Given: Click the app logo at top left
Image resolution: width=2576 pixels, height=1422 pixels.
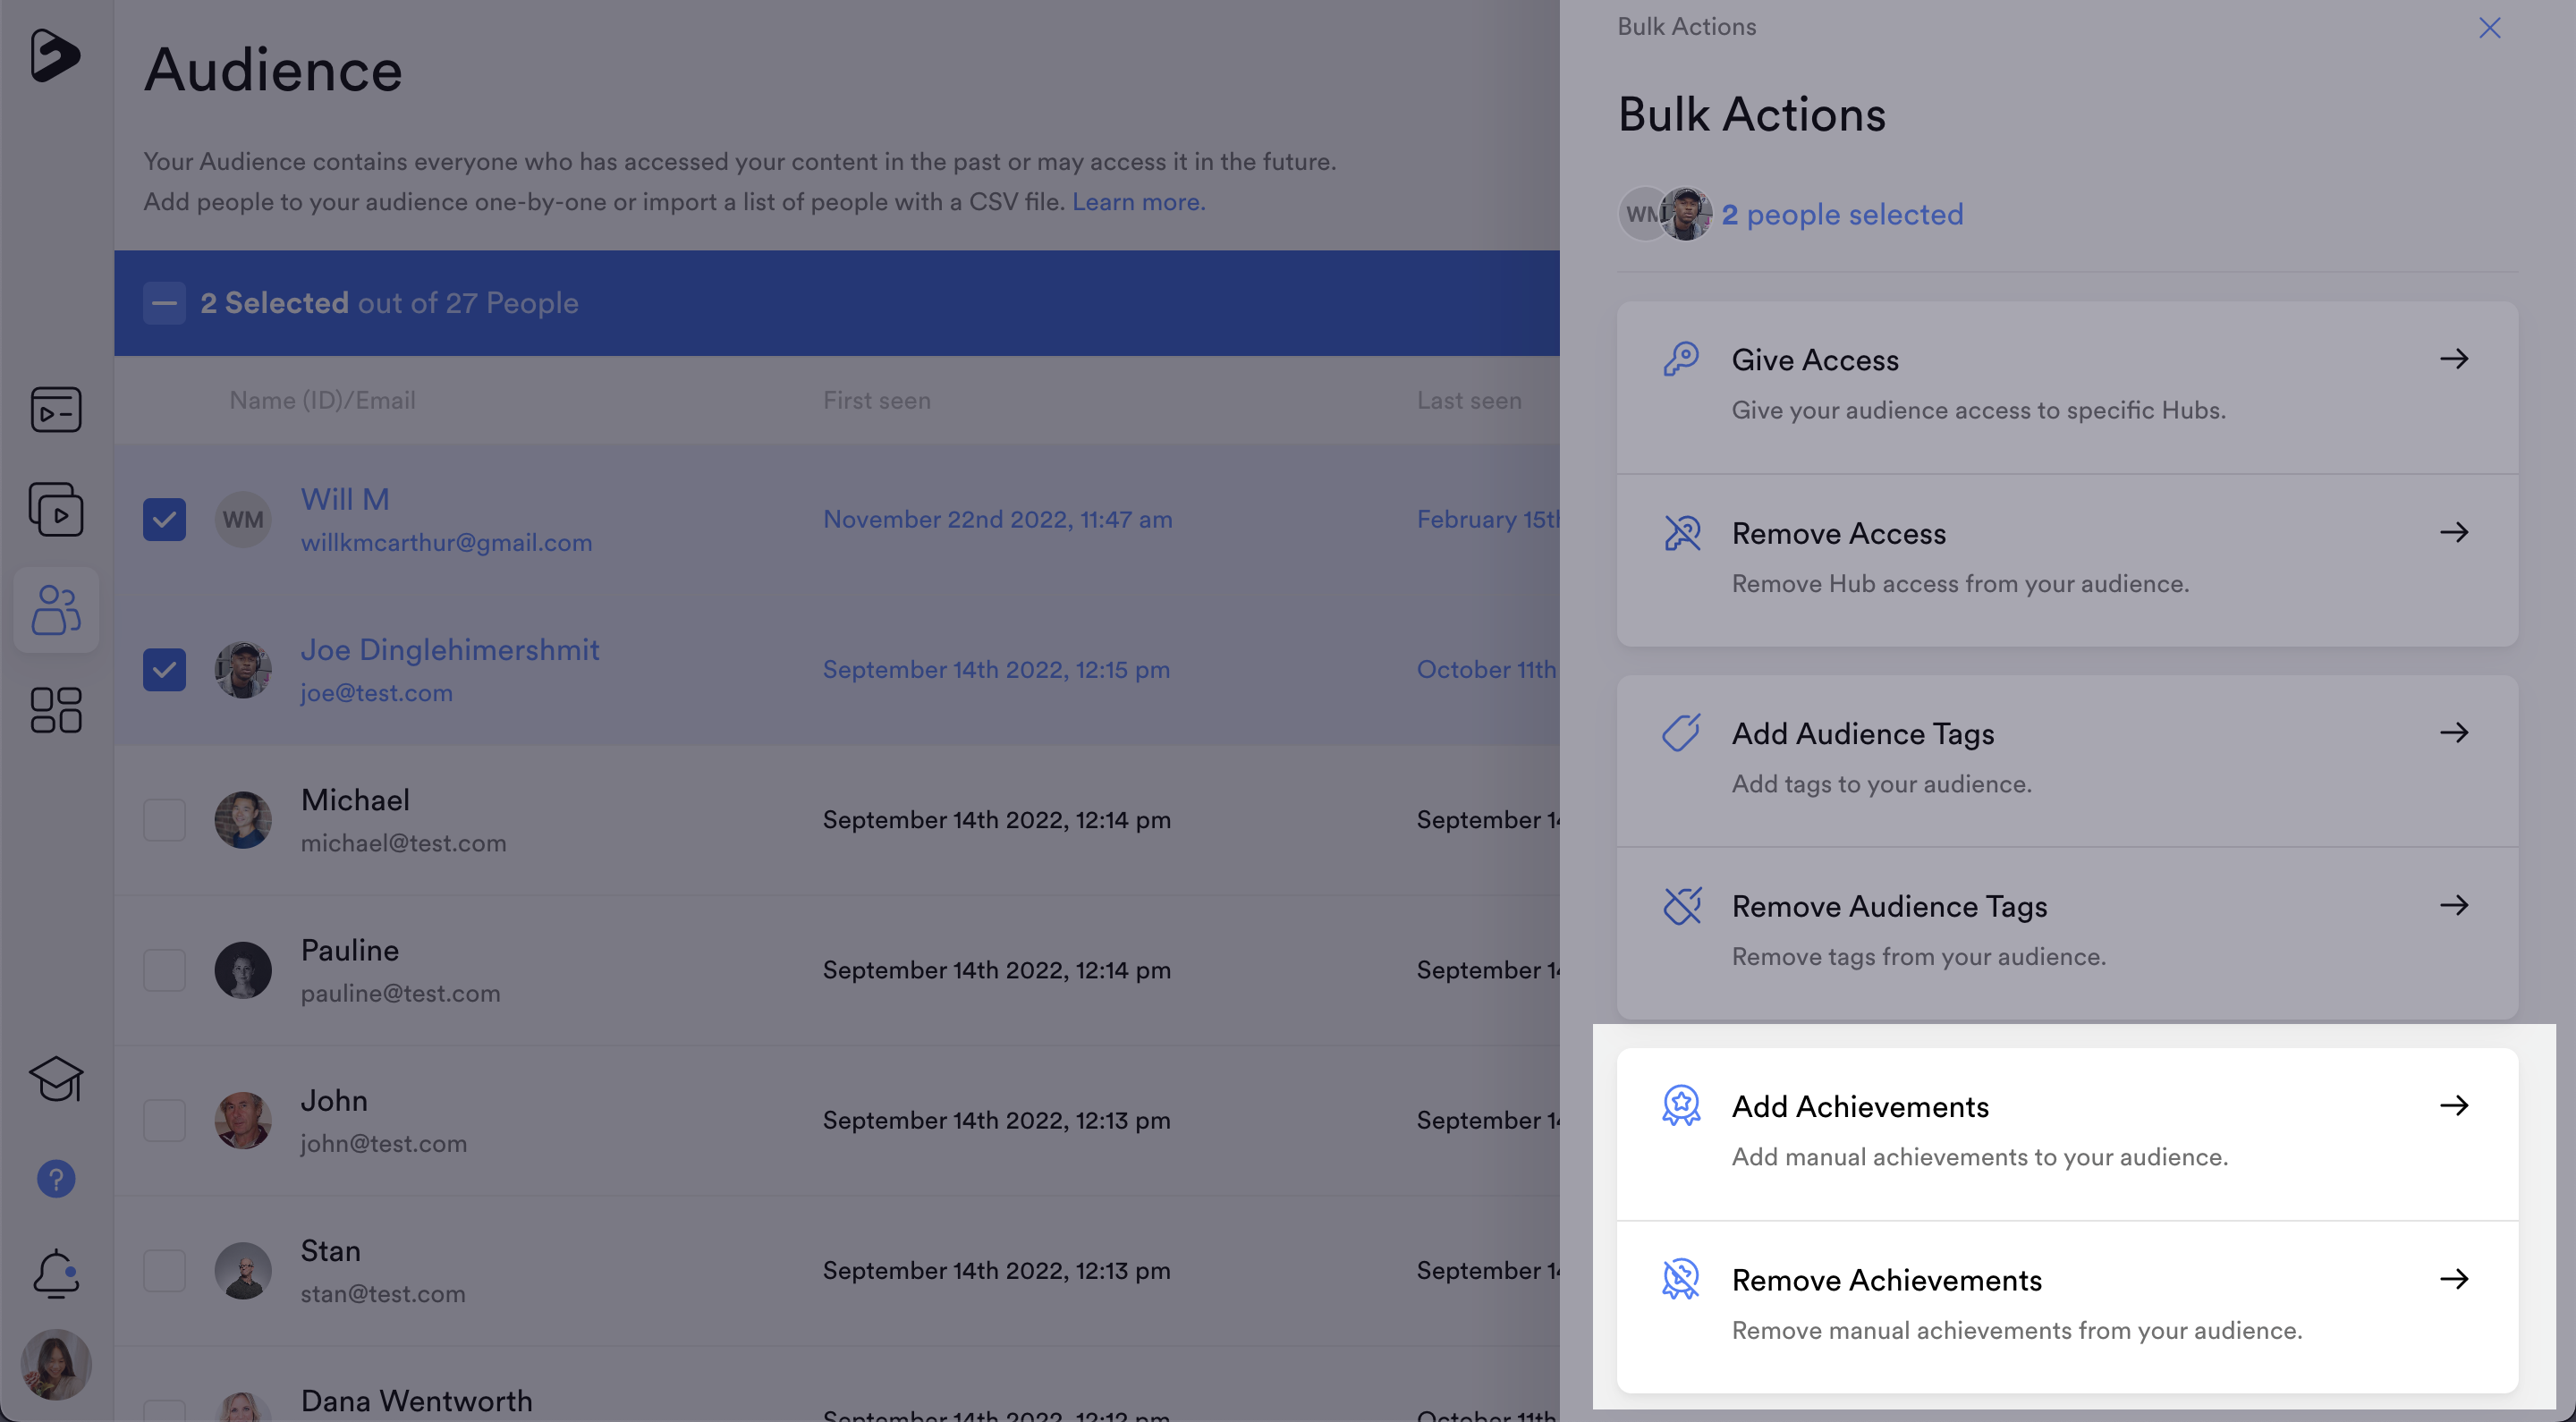Looking at the screenshot, I should coord(56,57).
